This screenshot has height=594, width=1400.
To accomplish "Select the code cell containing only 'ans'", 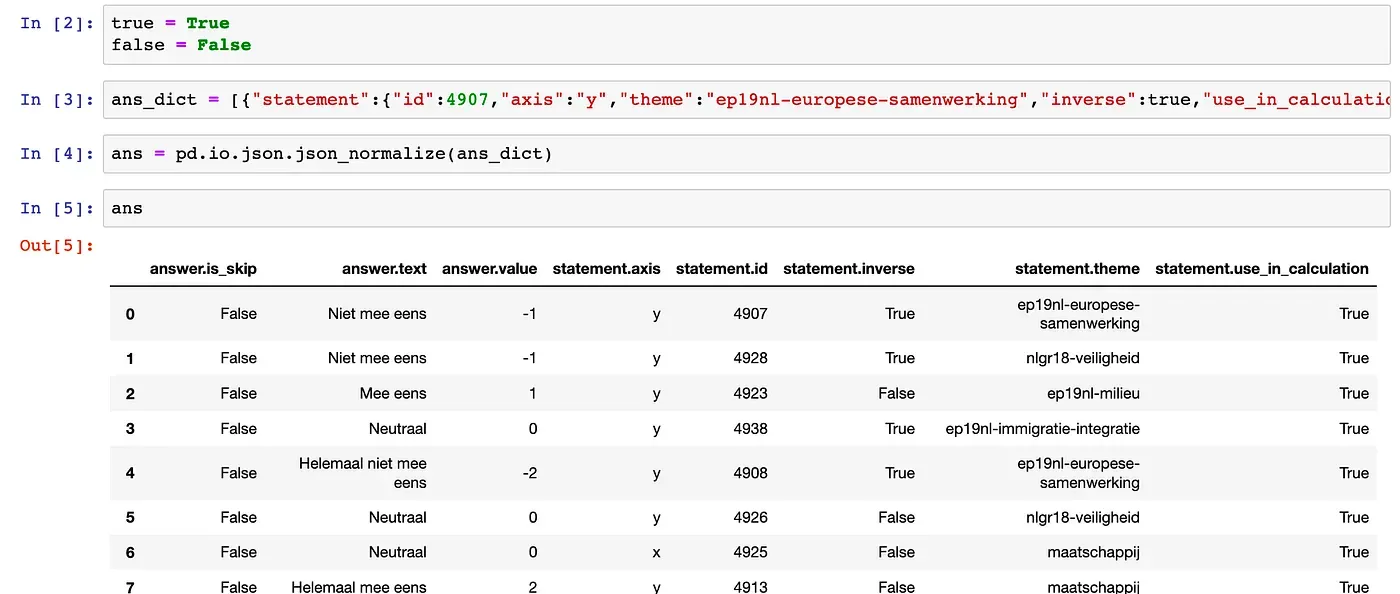I will [746, 208].
